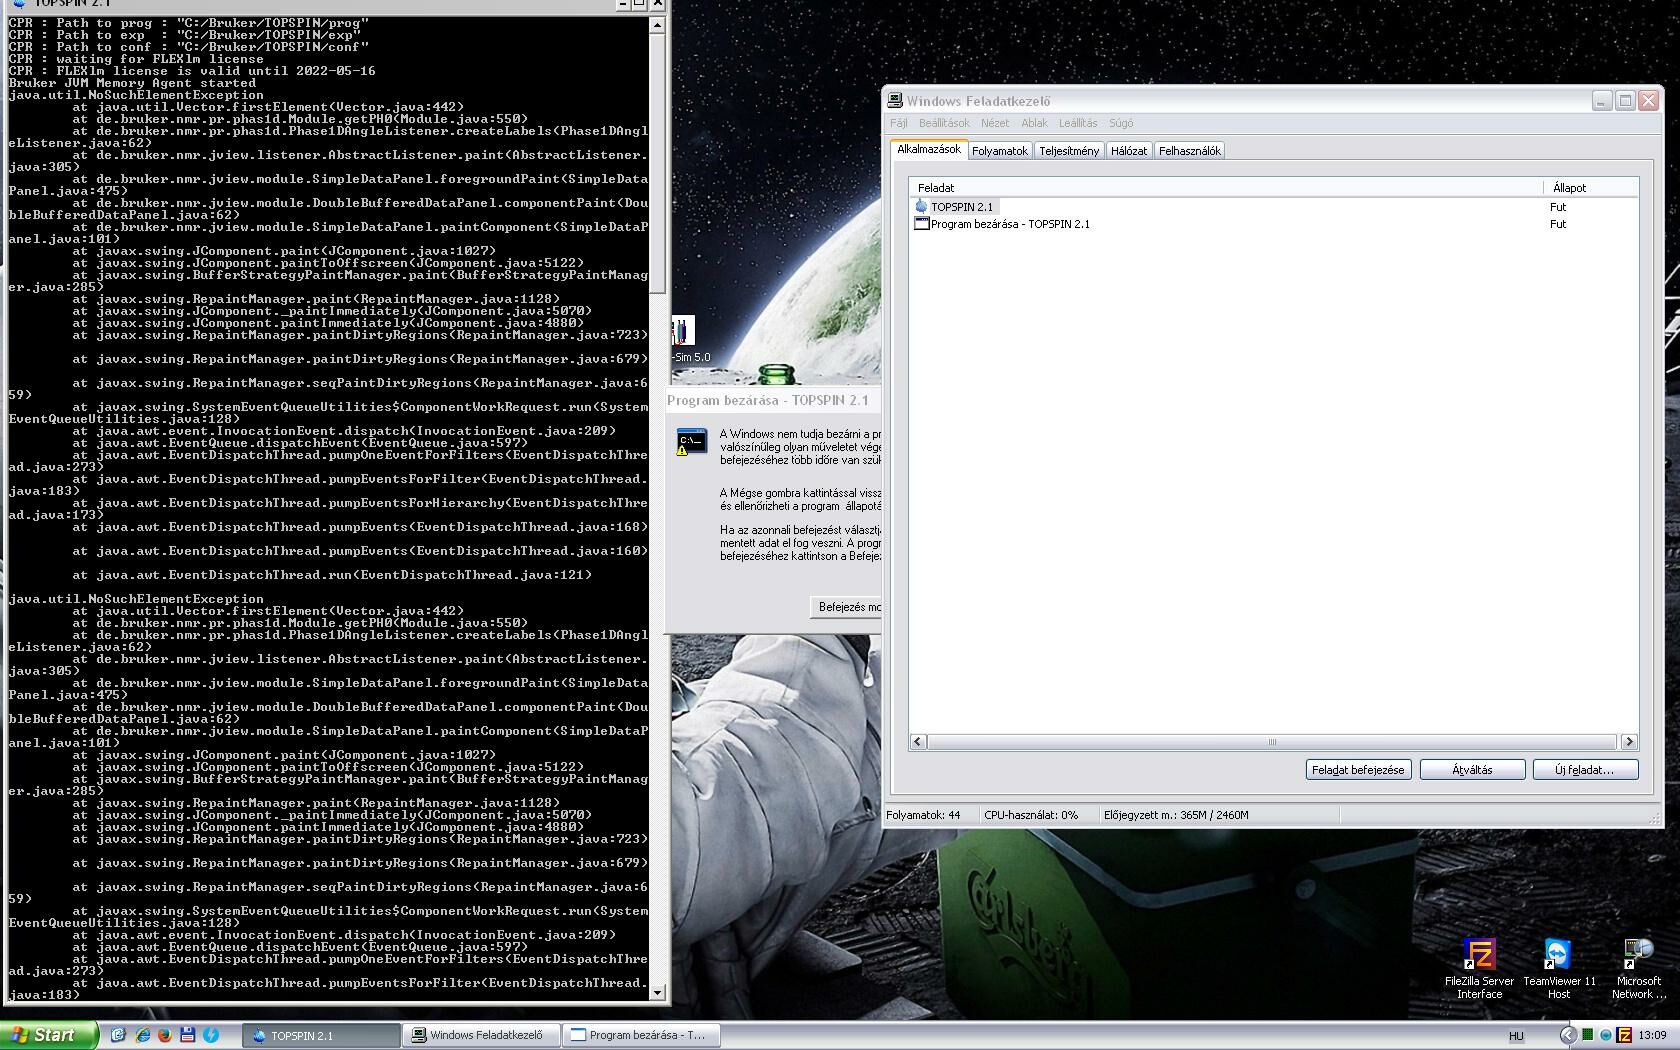This screenshot has width=1680, height=1050.
Task: Launch Internet Explorer from the quick launch
Action: (142, 1035)
